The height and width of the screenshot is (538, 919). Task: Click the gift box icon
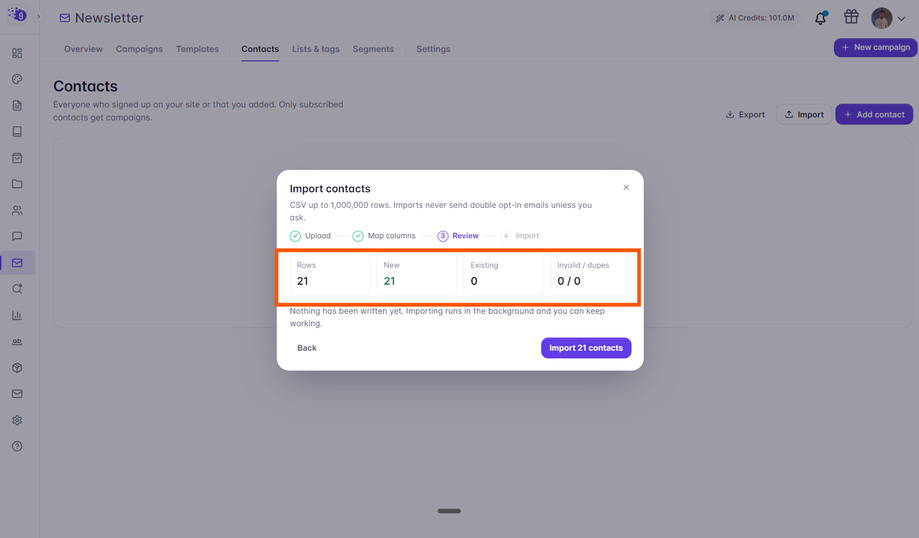[x=851, y=17]
